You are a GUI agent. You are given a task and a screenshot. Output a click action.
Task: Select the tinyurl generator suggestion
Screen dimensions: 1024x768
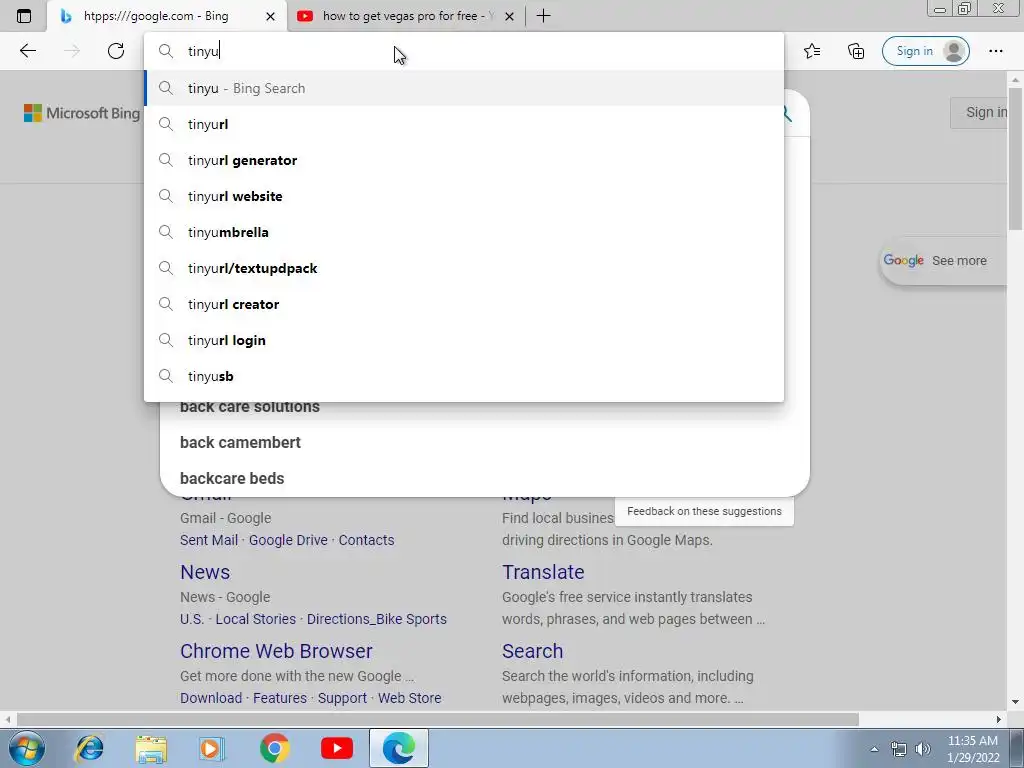[464, 160]
